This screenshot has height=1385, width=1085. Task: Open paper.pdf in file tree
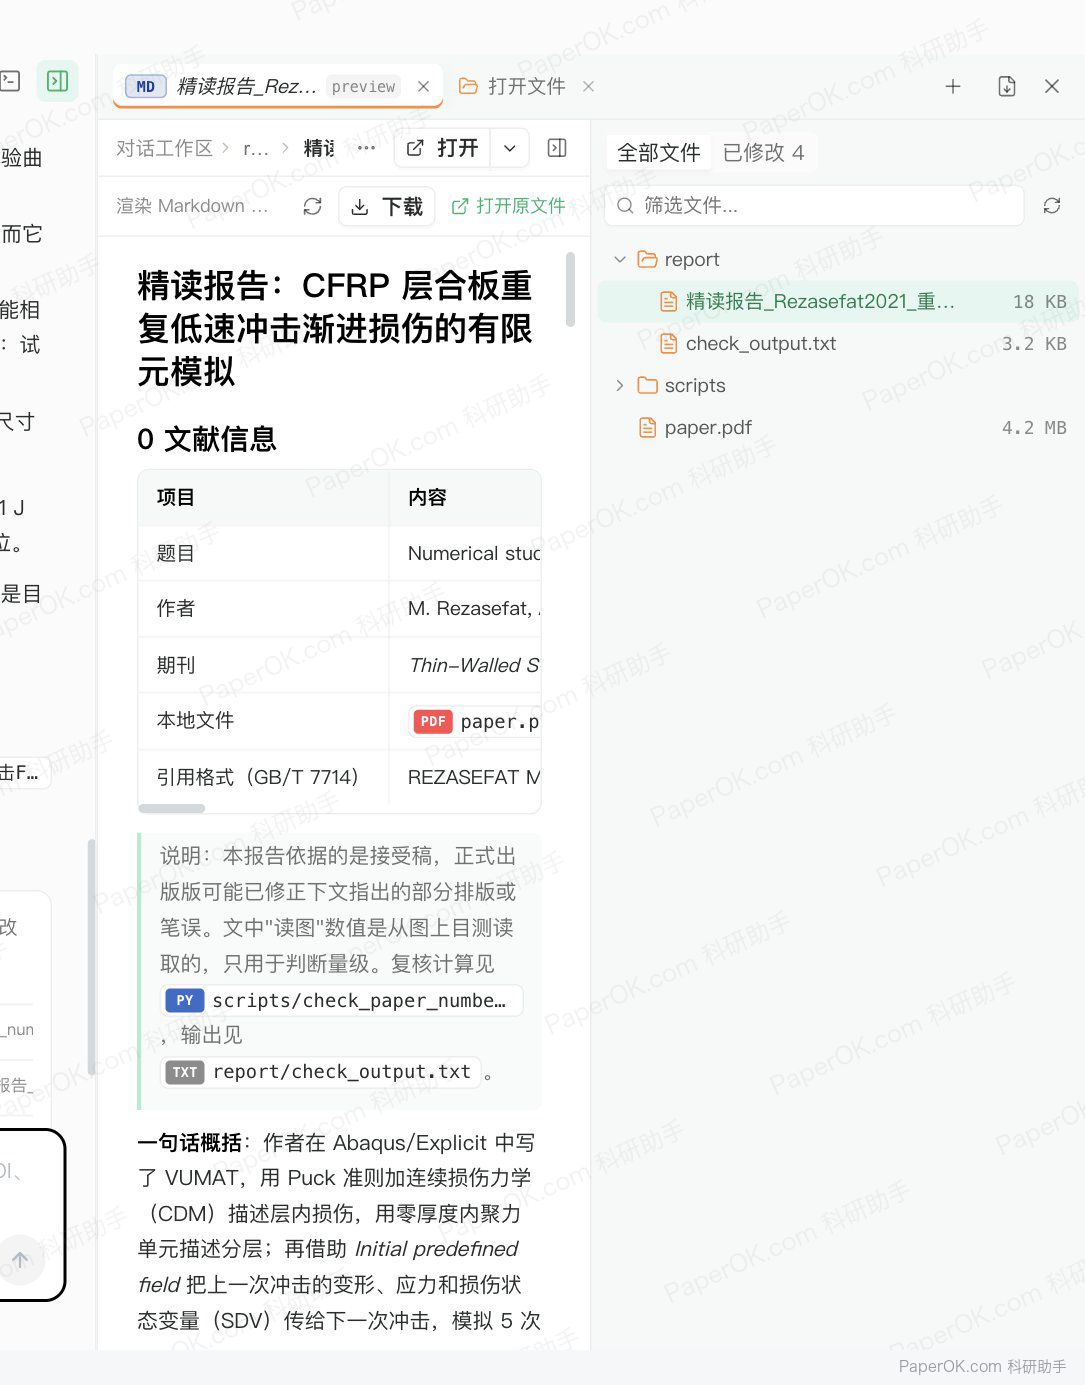point(838,427)
